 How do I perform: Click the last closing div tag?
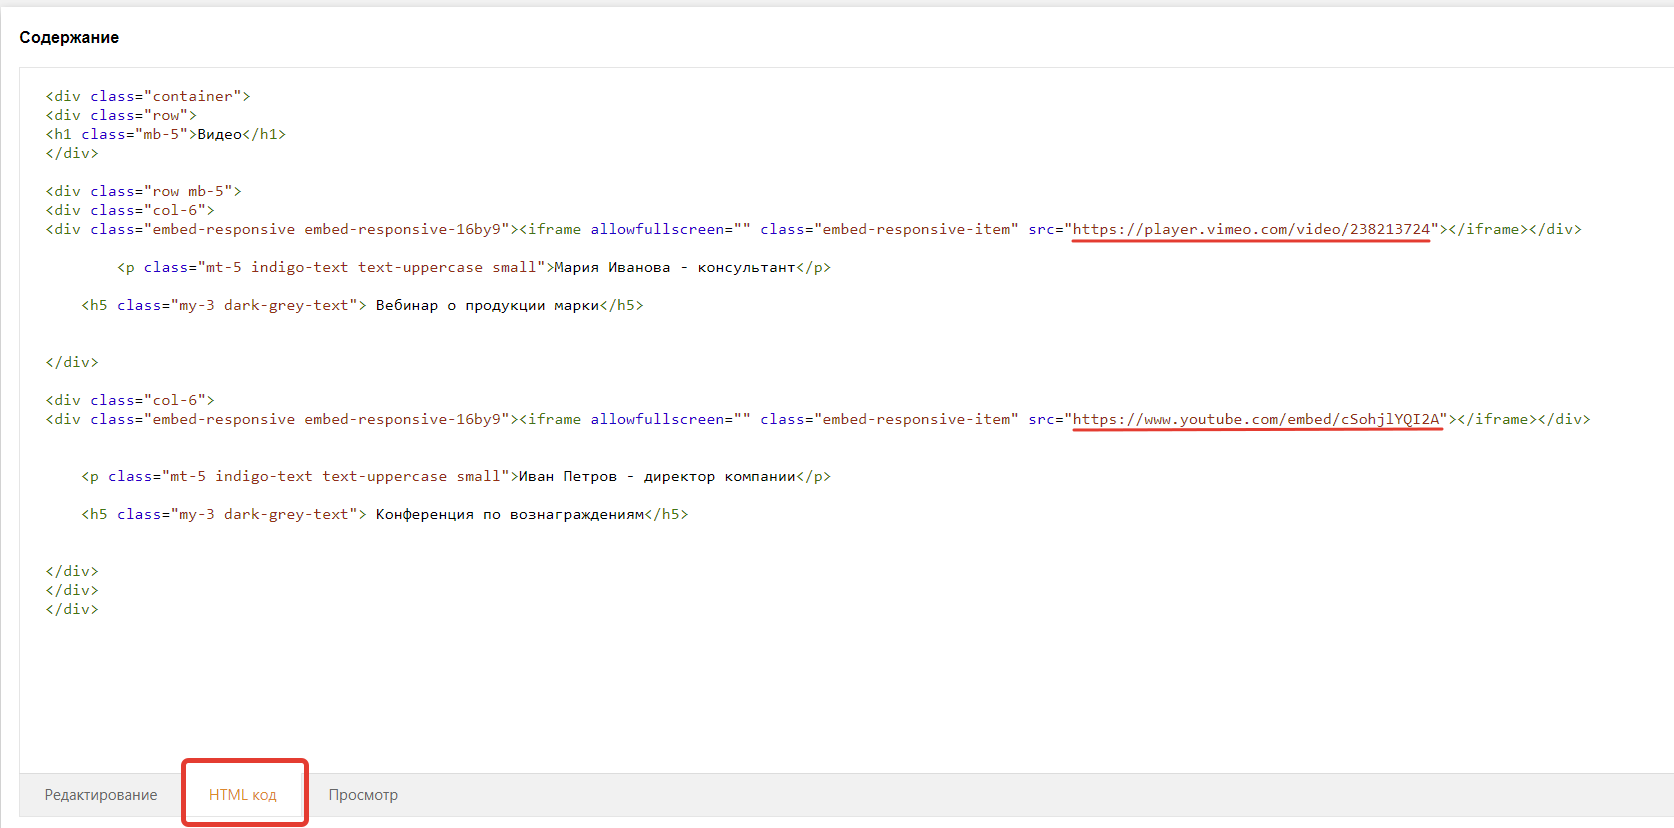[x=72, y=609]
